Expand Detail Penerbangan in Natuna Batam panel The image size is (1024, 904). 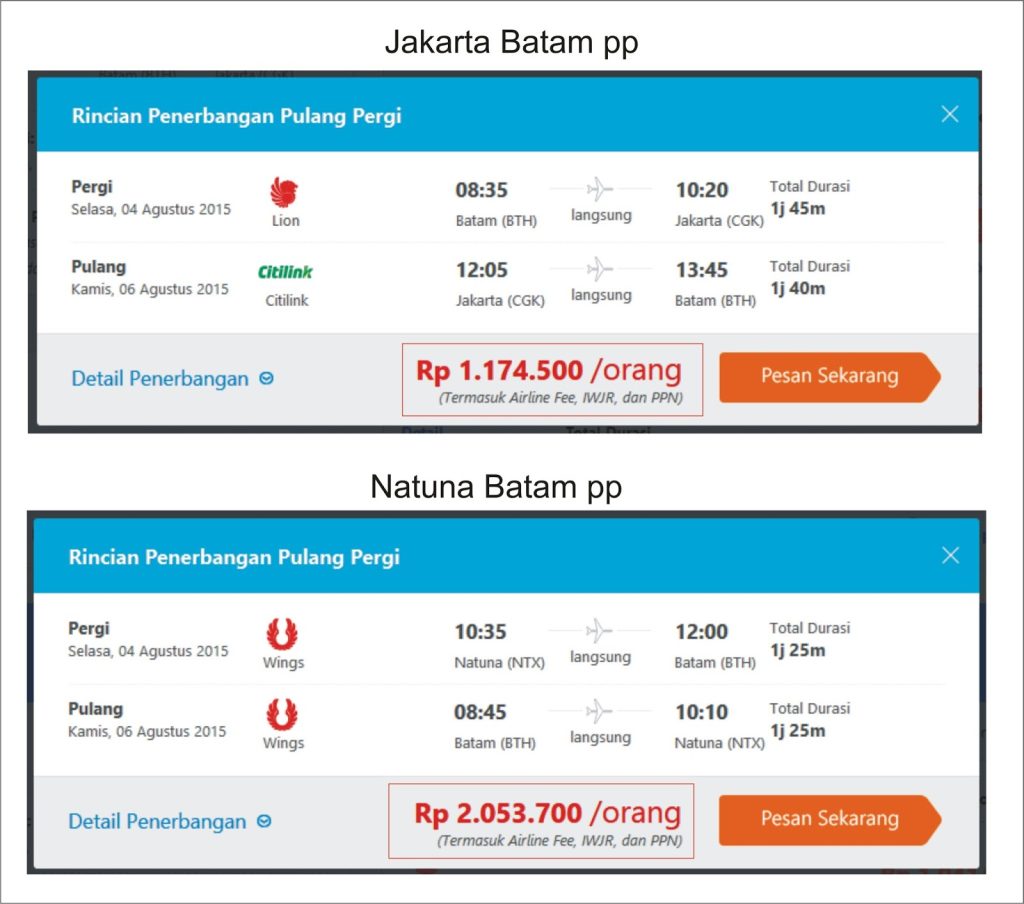(x=157, y=821)
